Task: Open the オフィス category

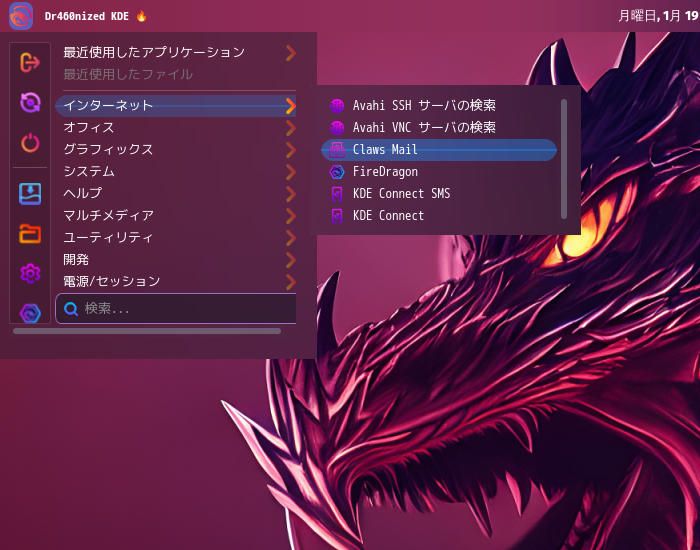Action: 175,128
